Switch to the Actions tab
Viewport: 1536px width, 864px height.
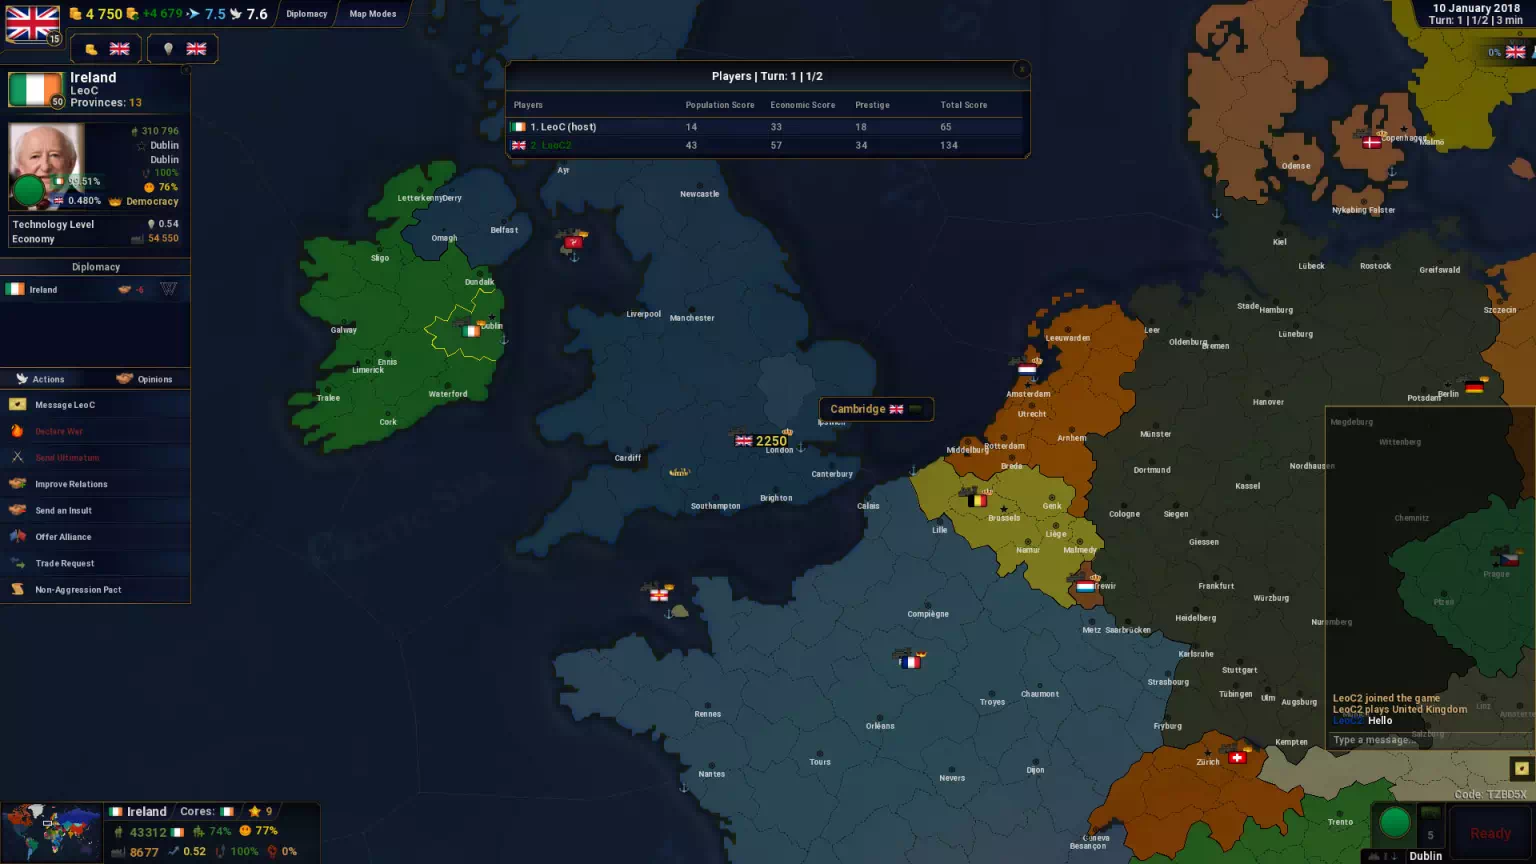click(x=41, y=379)
